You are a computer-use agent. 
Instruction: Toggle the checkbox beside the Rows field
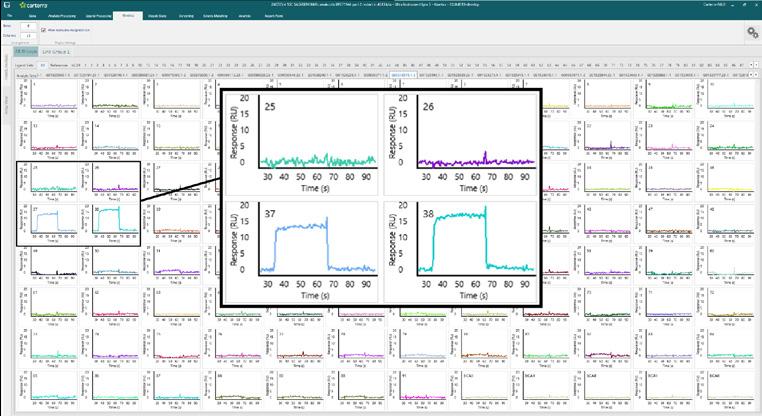[43, 30]
